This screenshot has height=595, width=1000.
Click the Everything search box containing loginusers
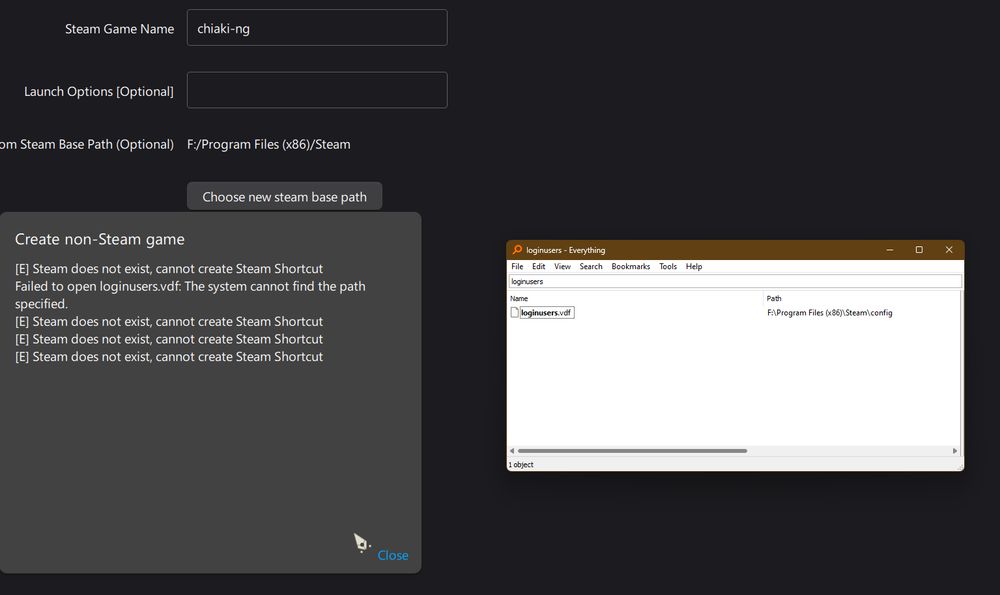[x=735, y=281]
